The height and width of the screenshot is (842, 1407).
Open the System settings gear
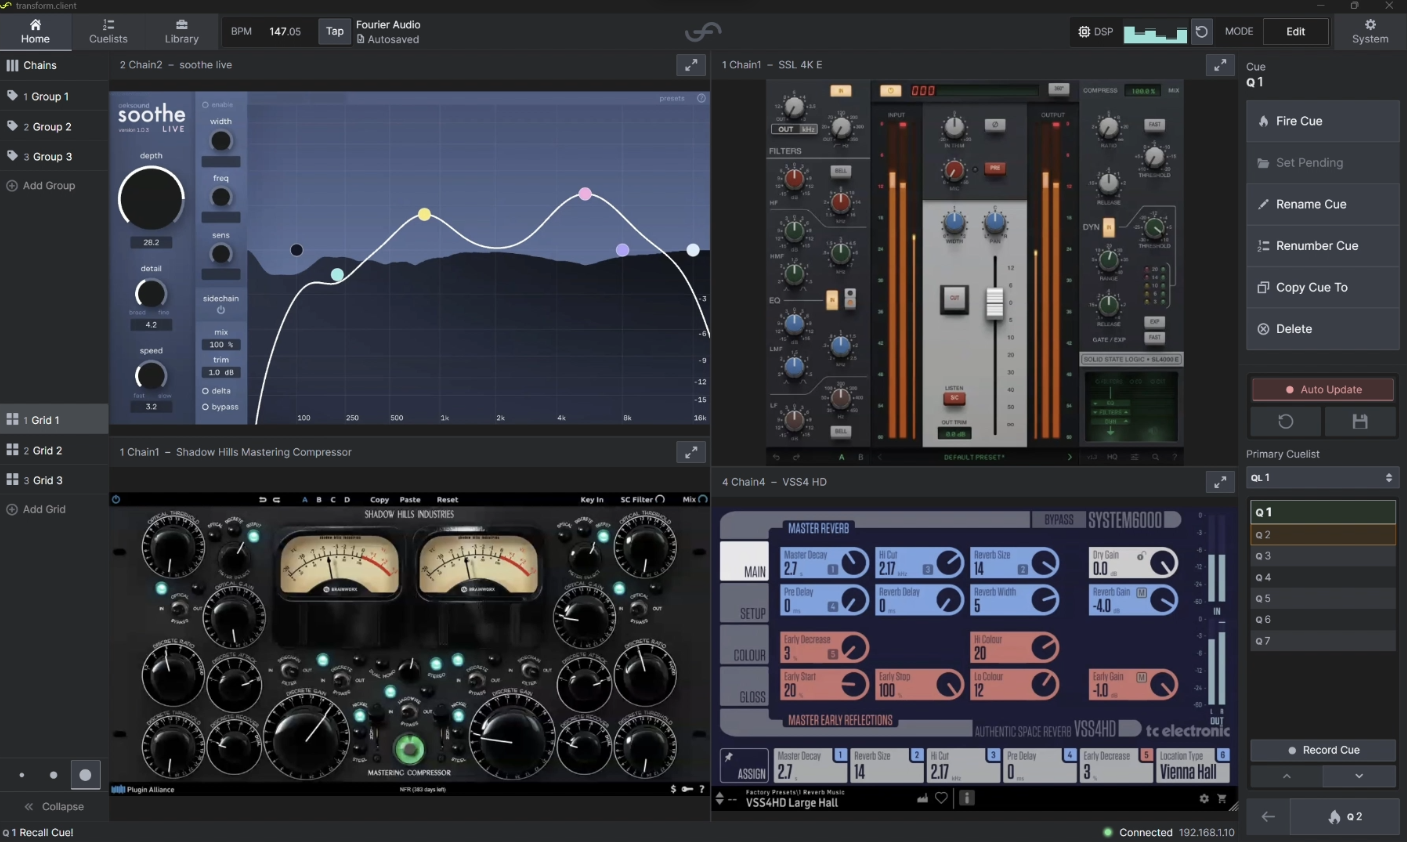[x=1369, y=31]
